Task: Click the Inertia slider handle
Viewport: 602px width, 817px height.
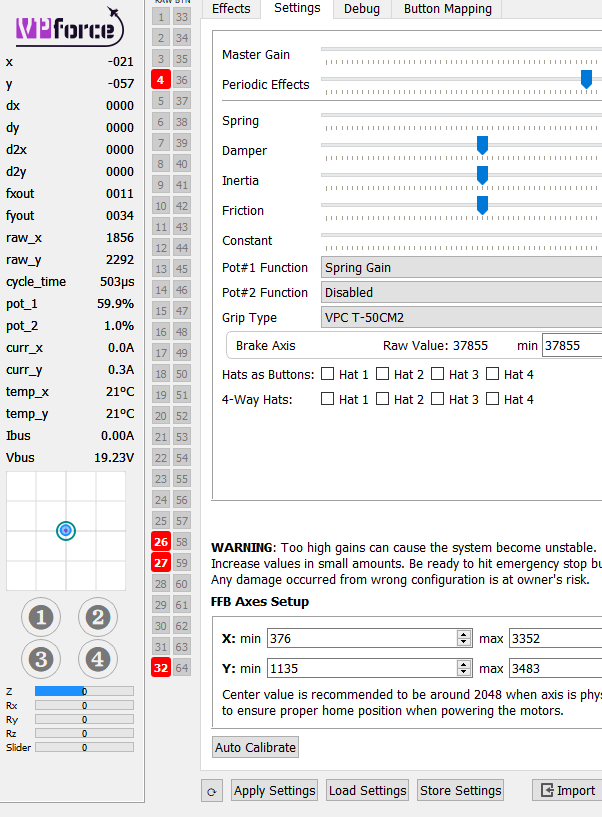Action: [x=483, y=175]
